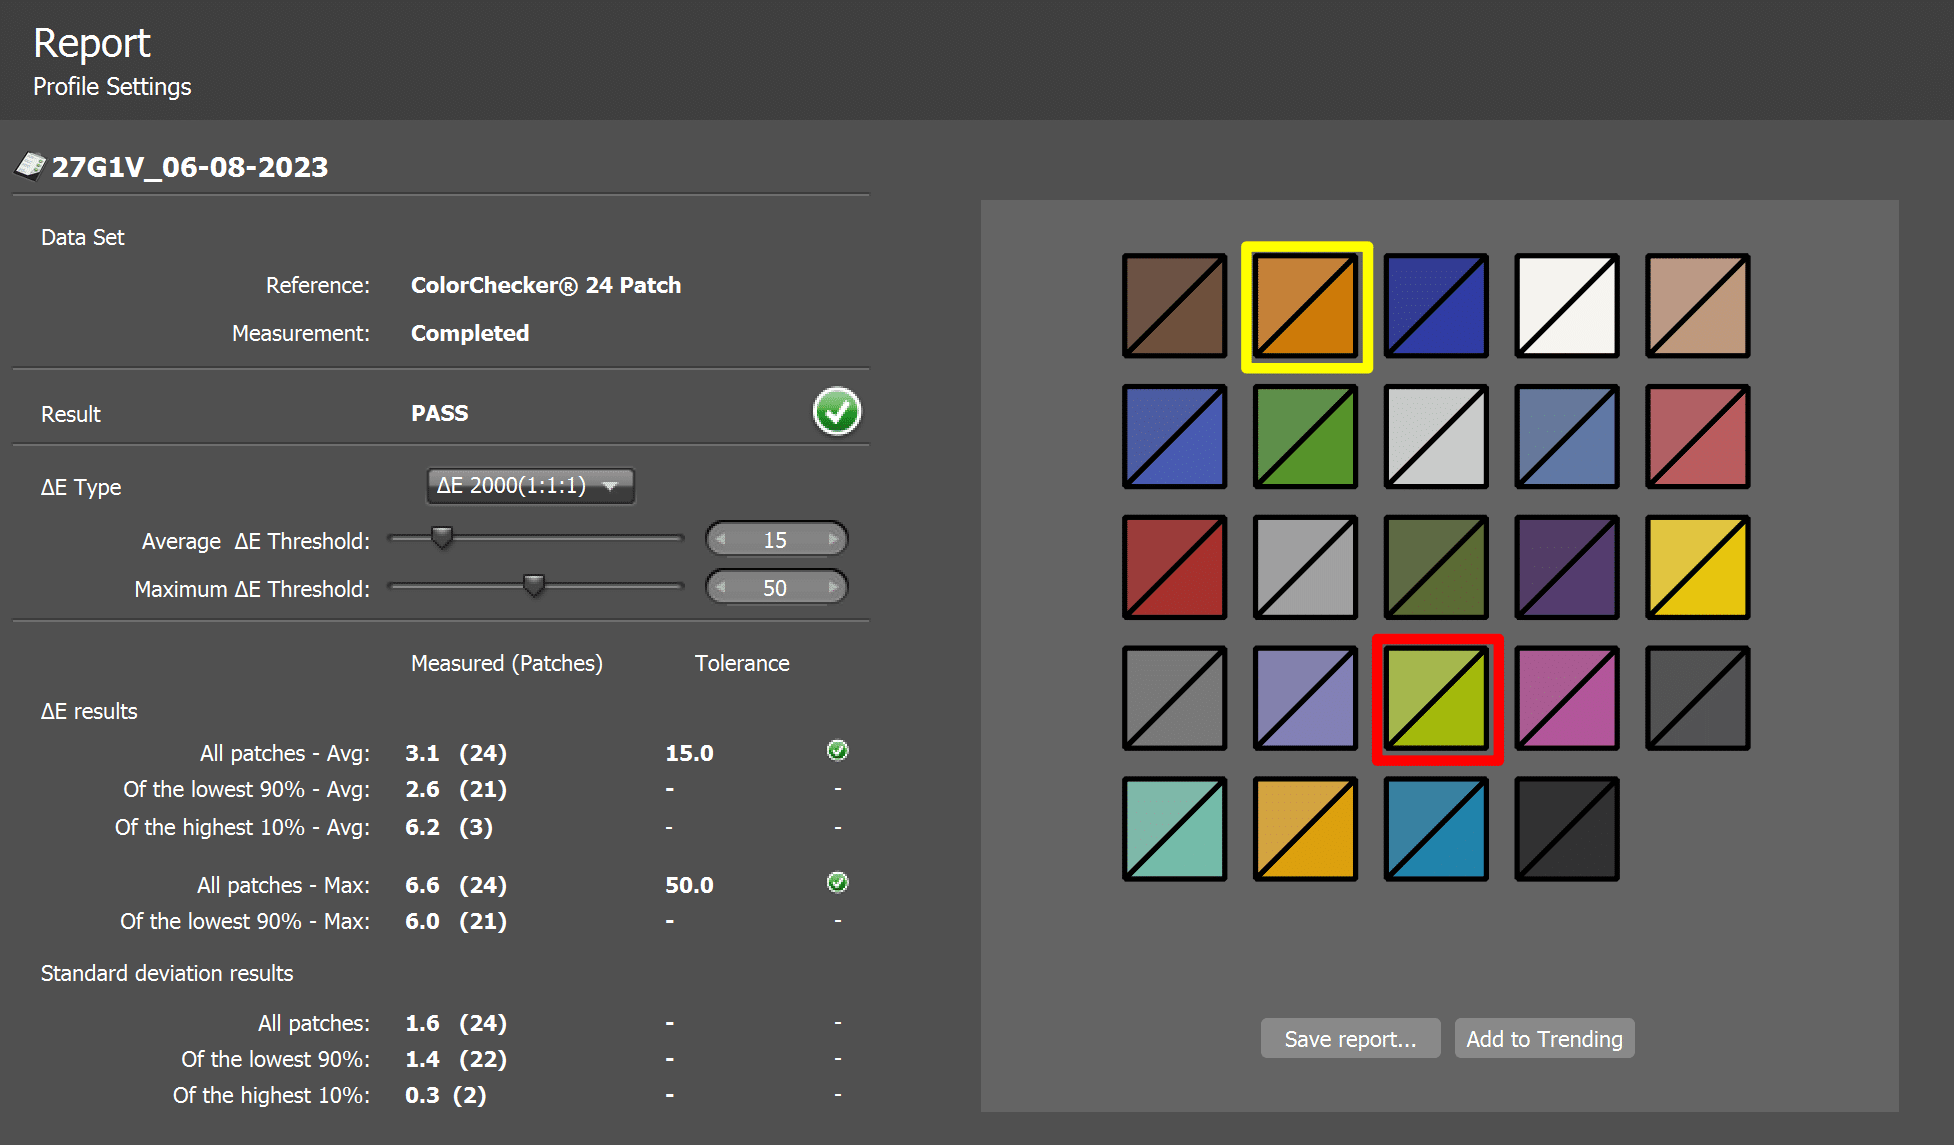Click the All patches Avg tolerance checkmark
The image size is (1954, 1145).
837,751
